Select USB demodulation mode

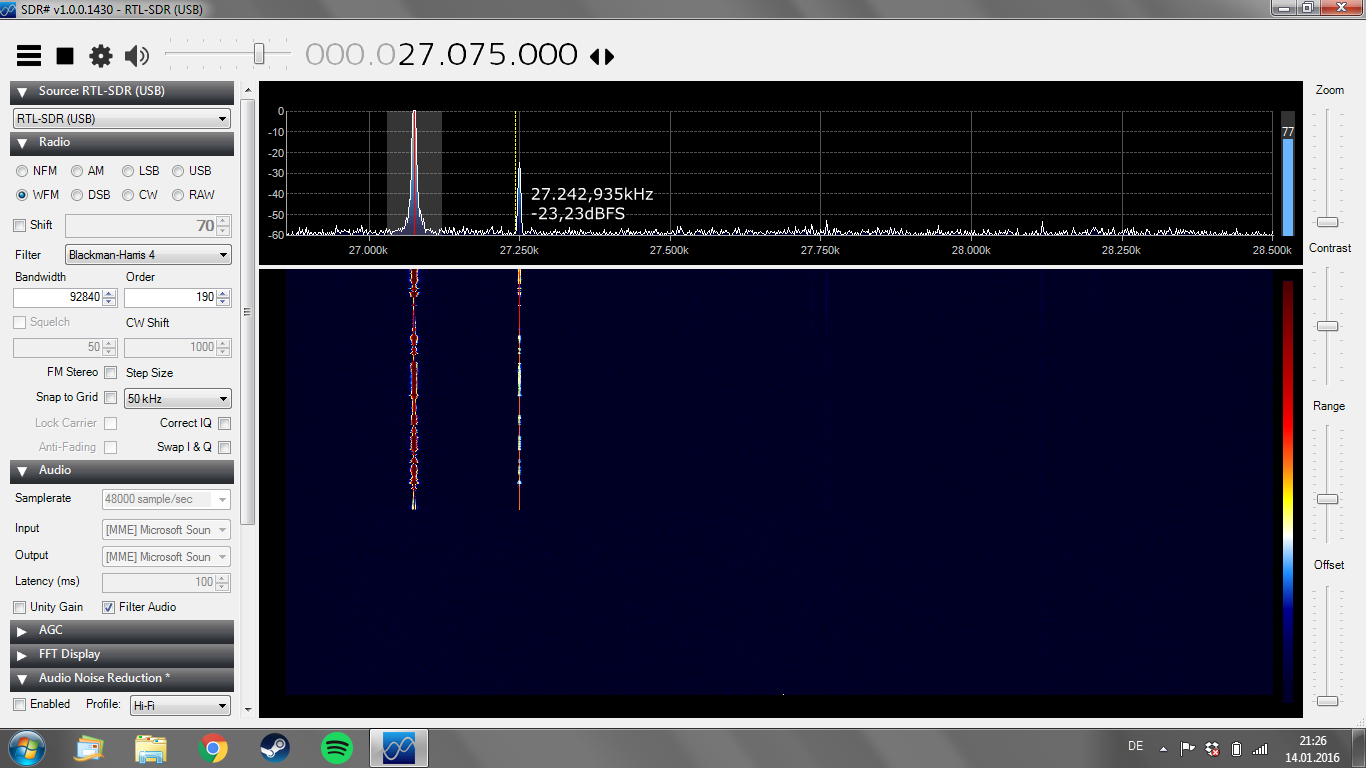click(178, 171)
